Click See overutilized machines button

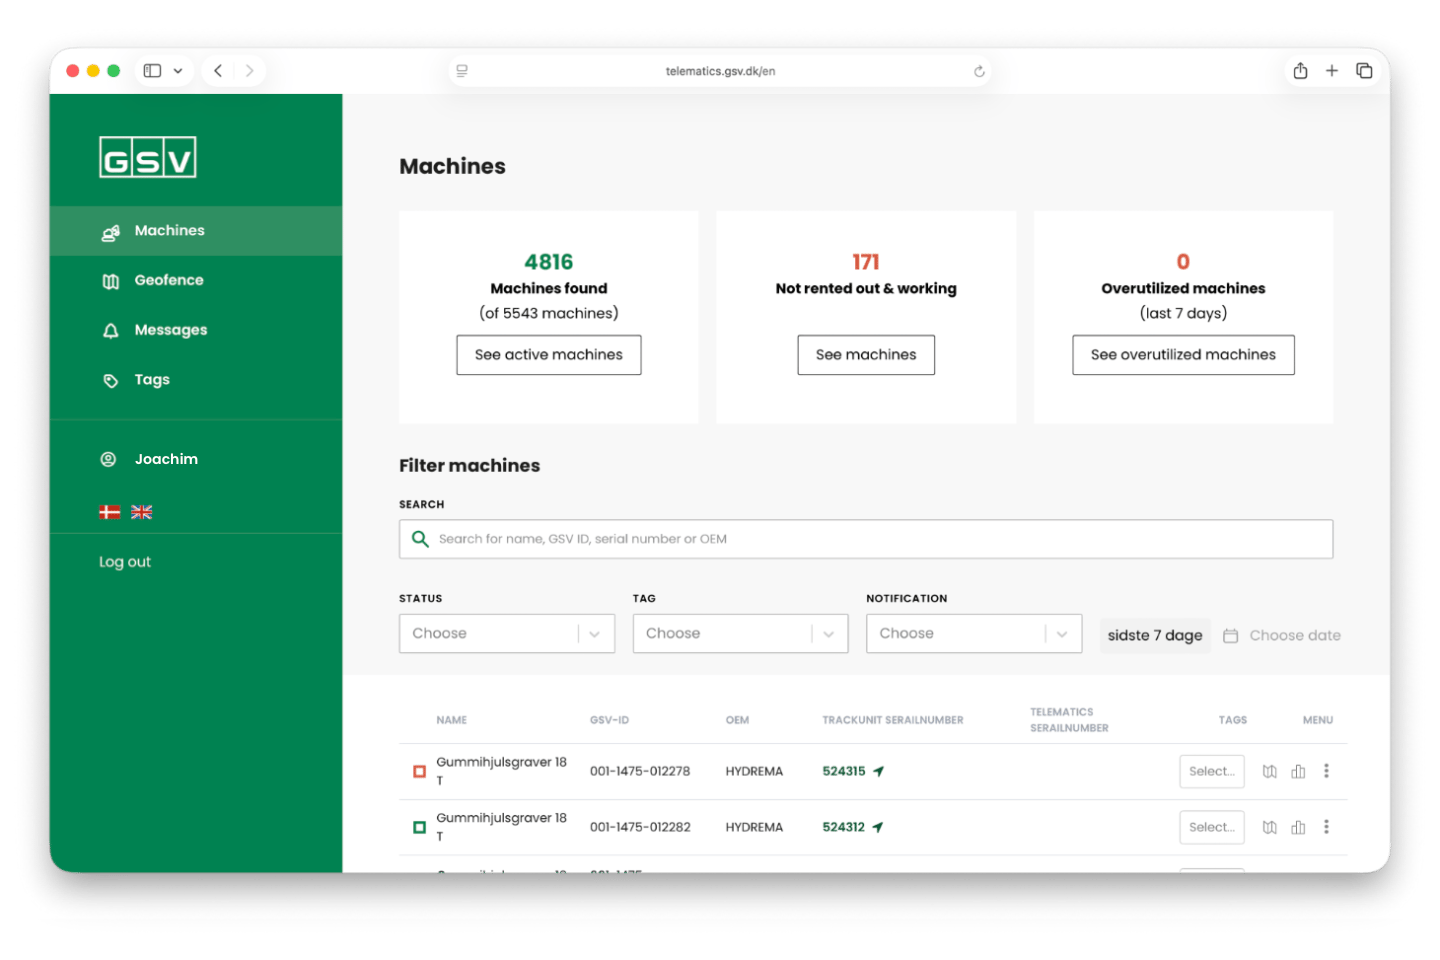1183,355
